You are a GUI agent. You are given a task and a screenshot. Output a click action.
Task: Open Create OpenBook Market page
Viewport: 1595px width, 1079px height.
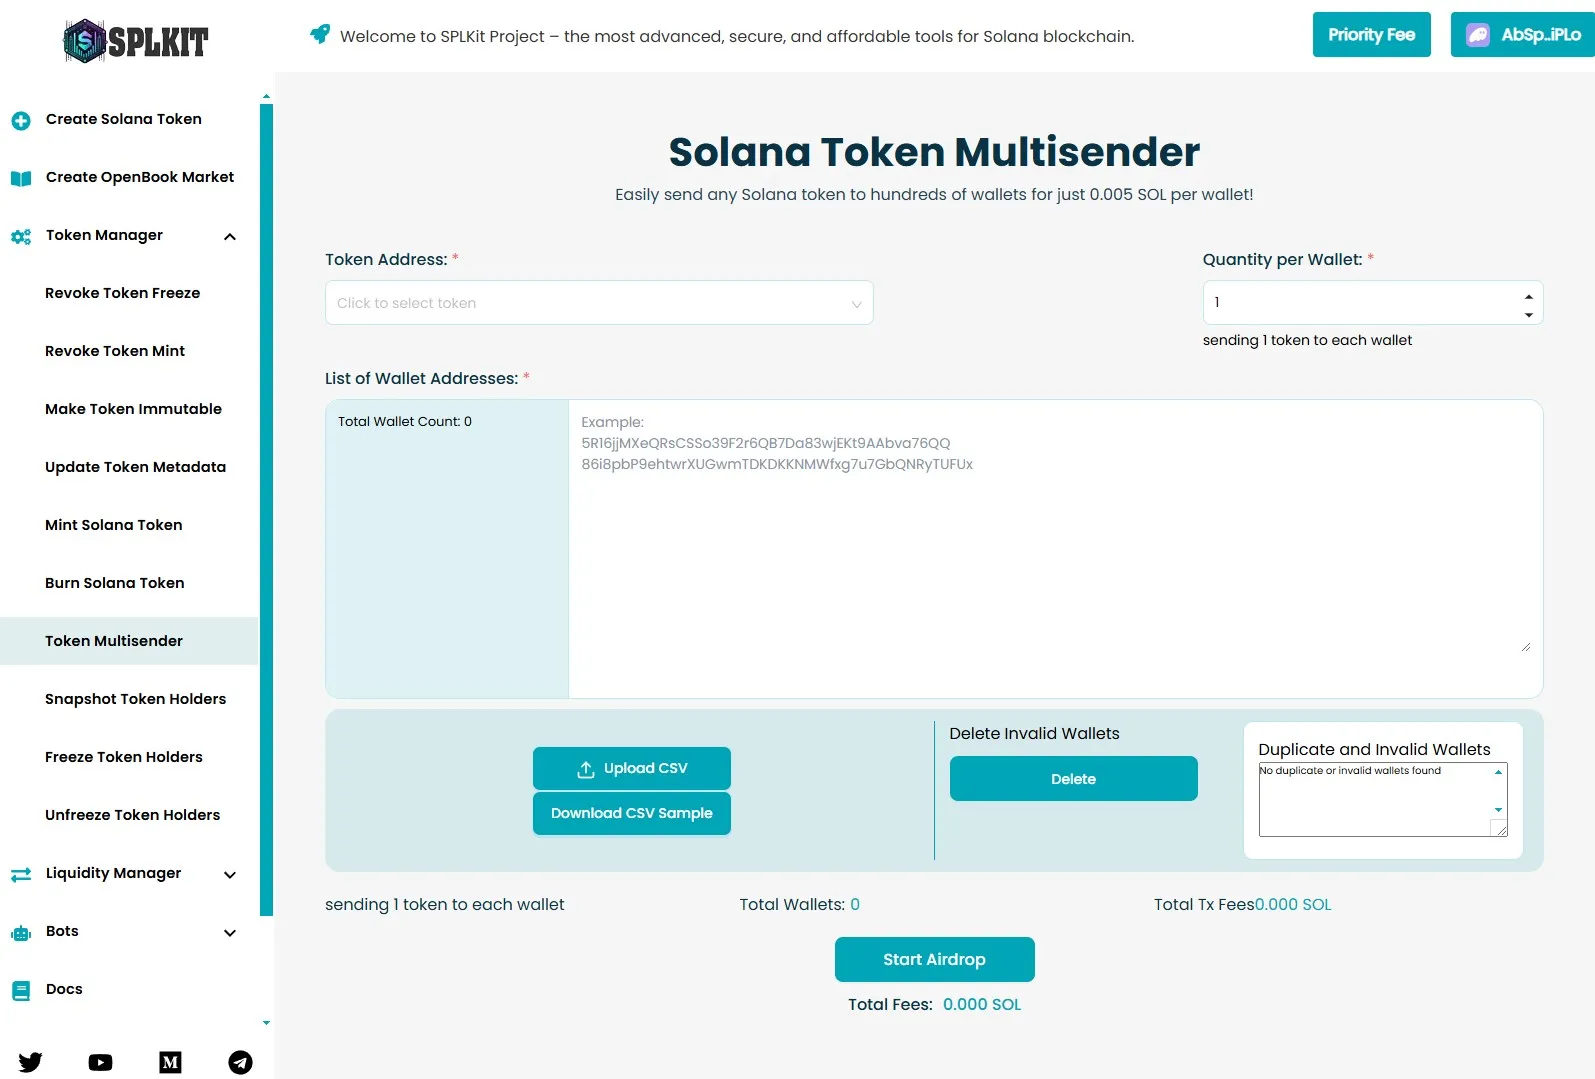click(140, 177)
